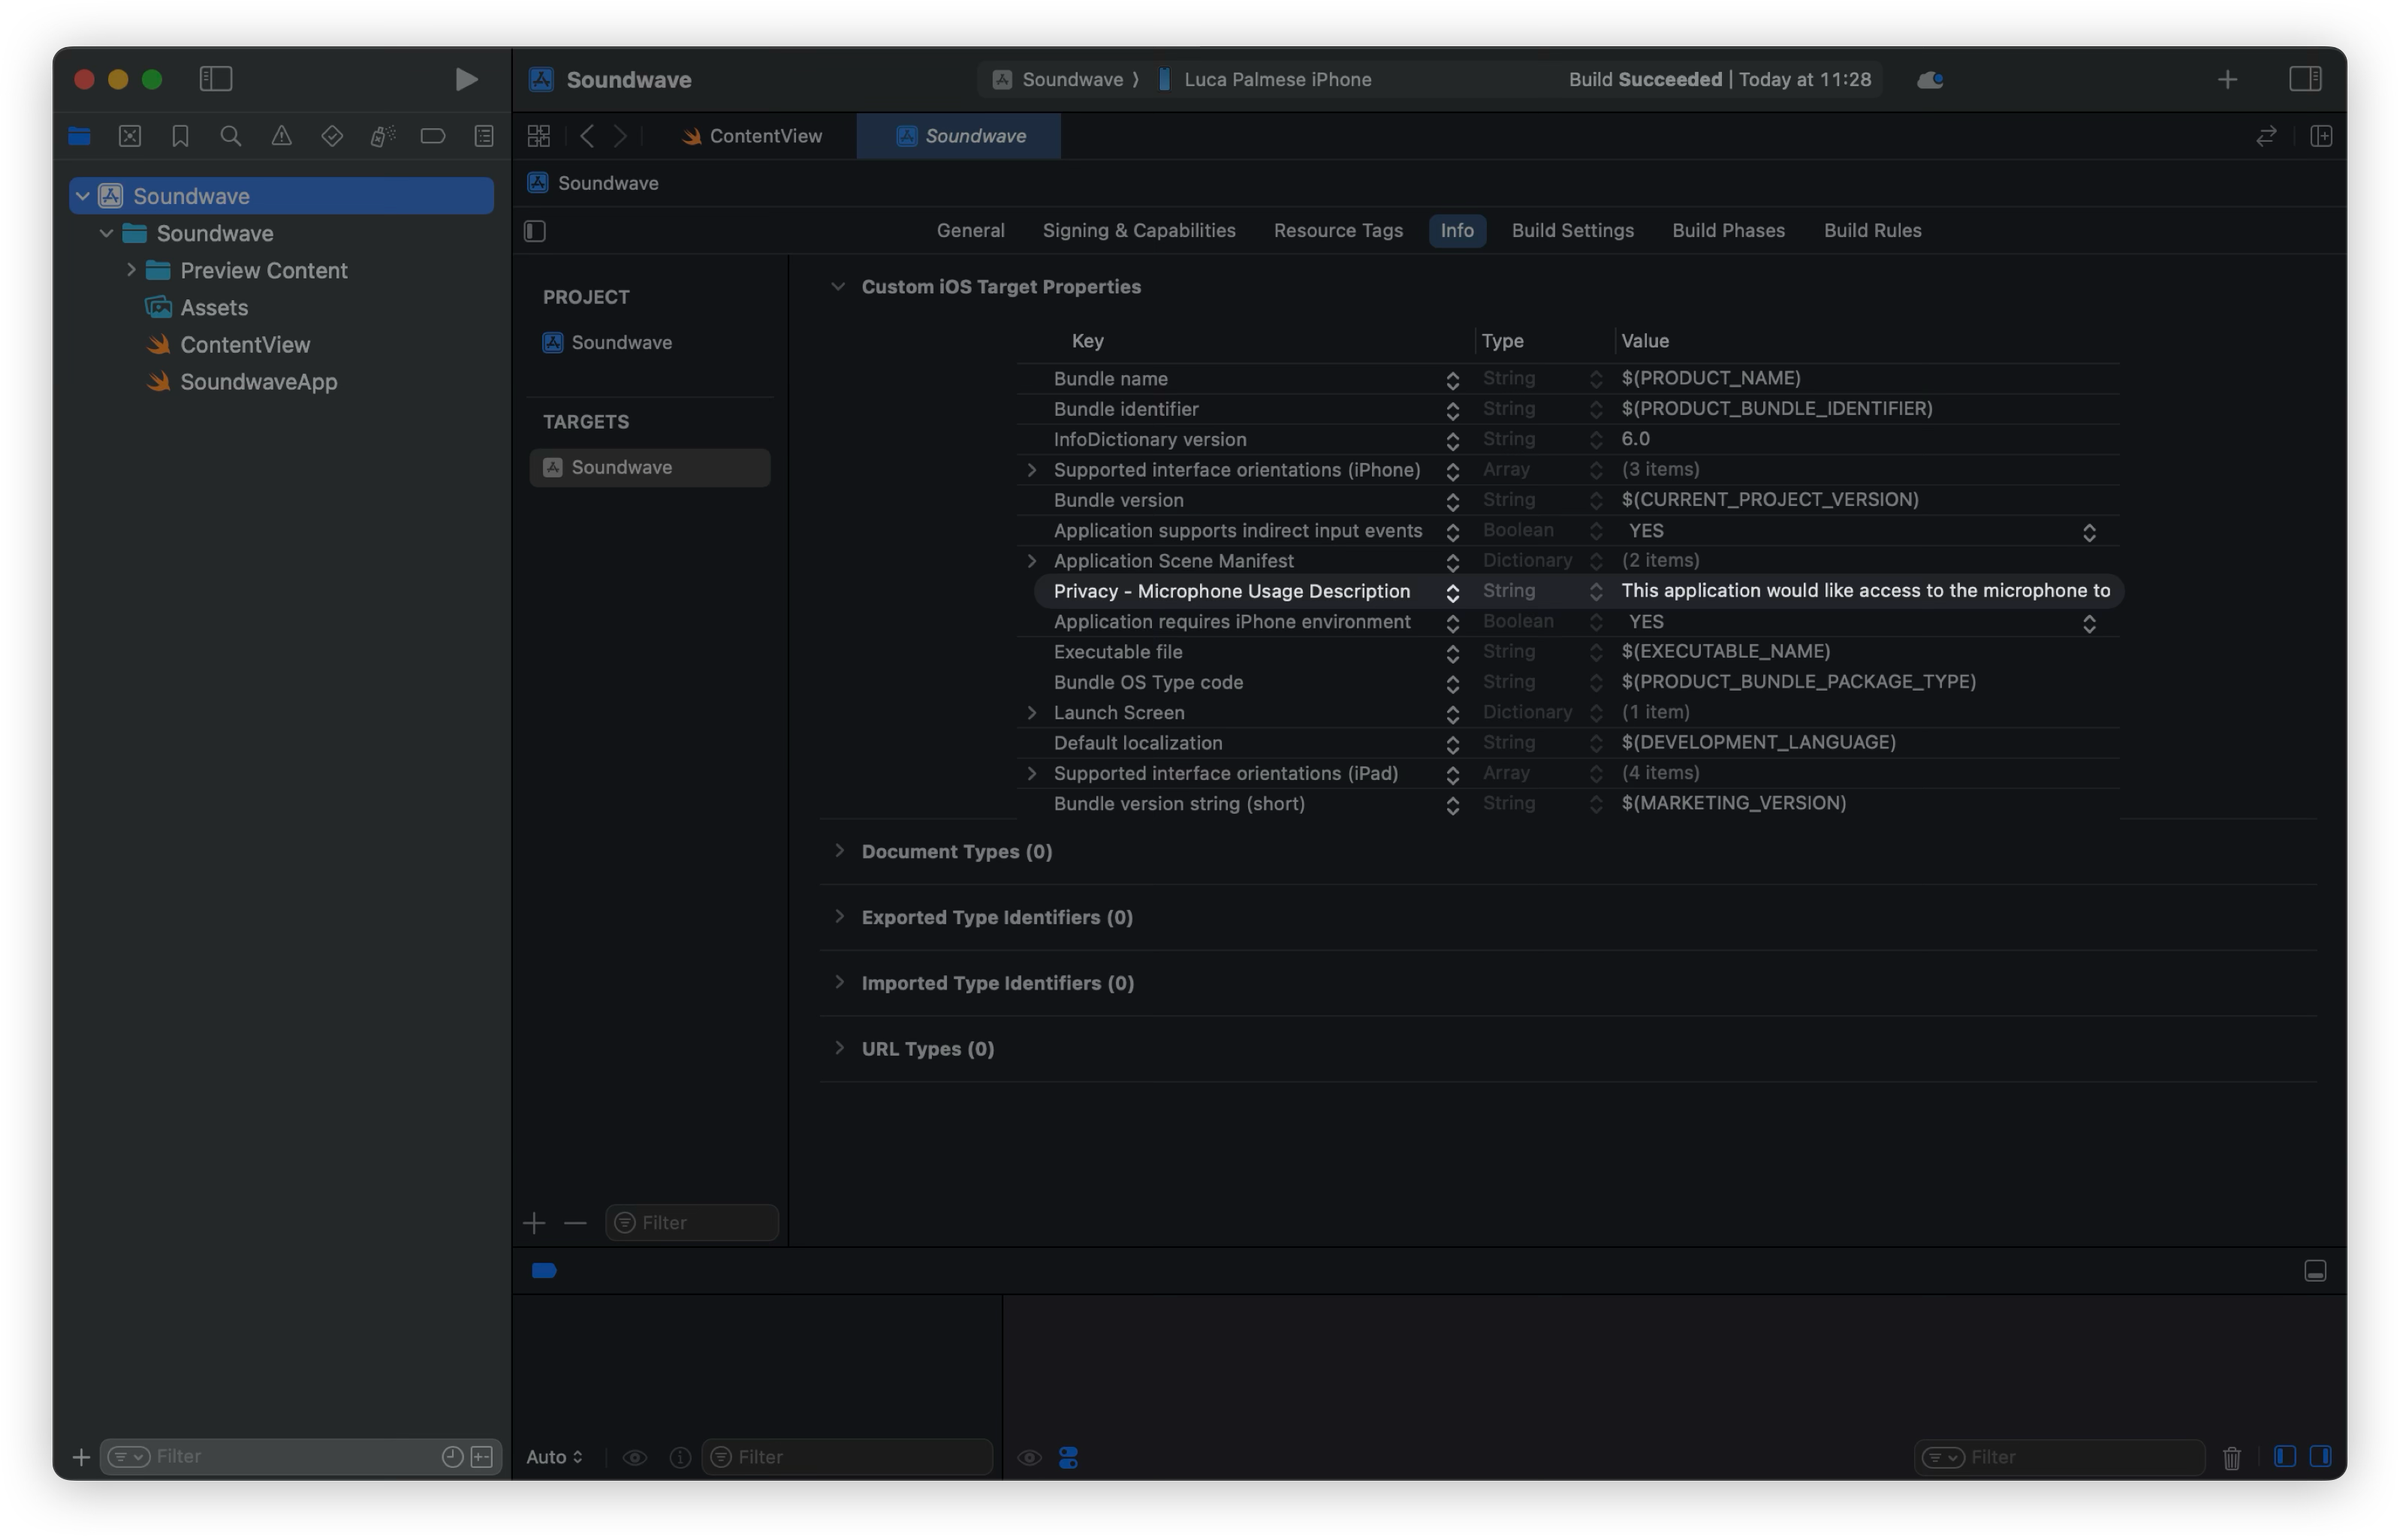The height and width of the screenshot is (1539, 2400).
Task: Expand Supported interface orientations (iPhone)
Action: pyautogui.click(x=1033, y=469)
